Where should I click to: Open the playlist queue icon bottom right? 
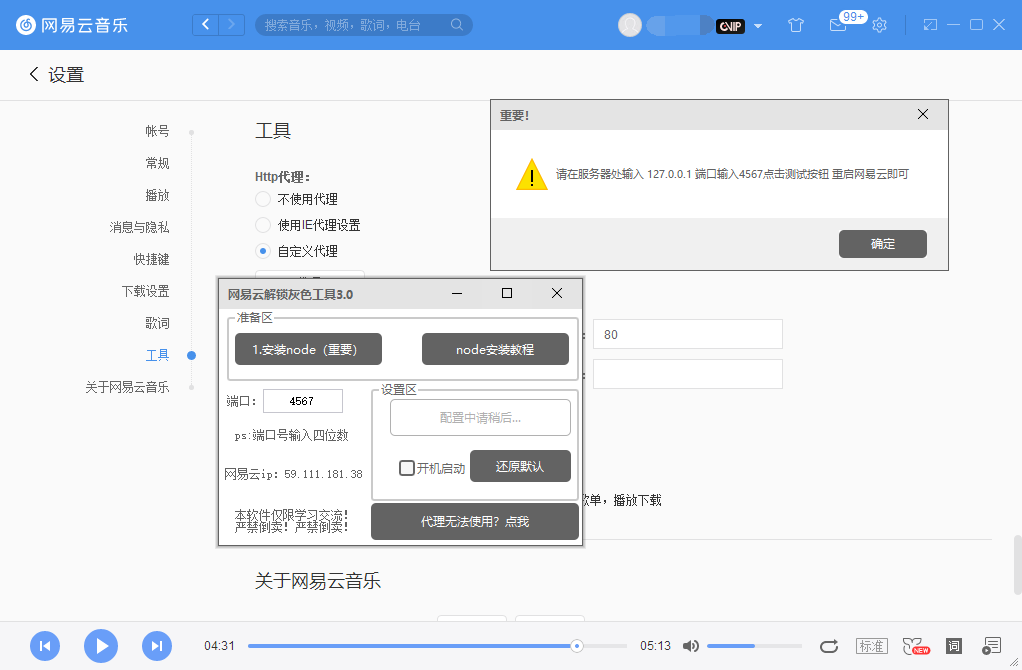(991, 646)
